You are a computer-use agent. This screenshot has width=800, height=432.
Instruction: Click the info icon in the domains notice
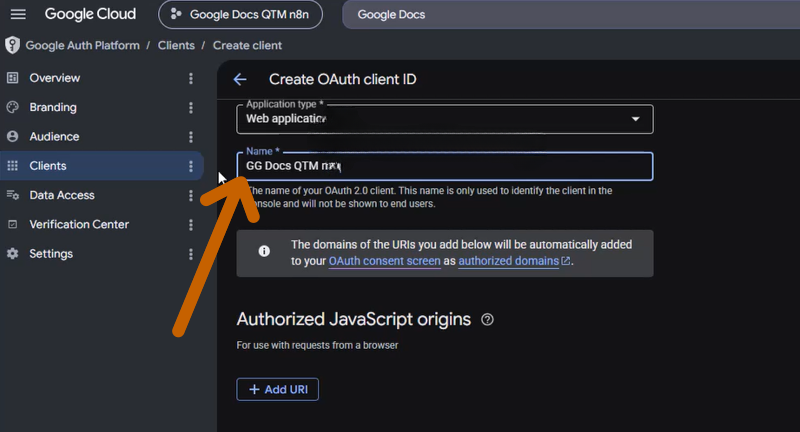point(264,251)
